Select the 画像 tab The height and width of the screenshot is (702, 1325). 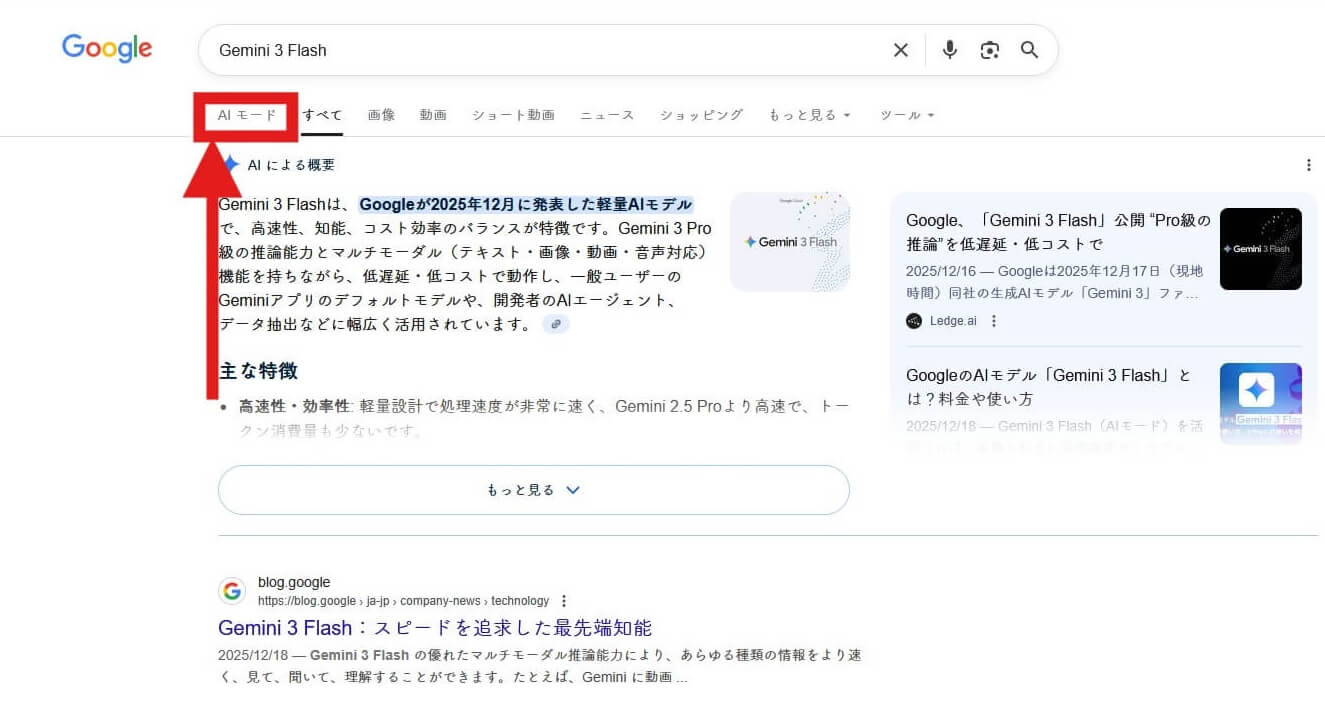point(381,115)
